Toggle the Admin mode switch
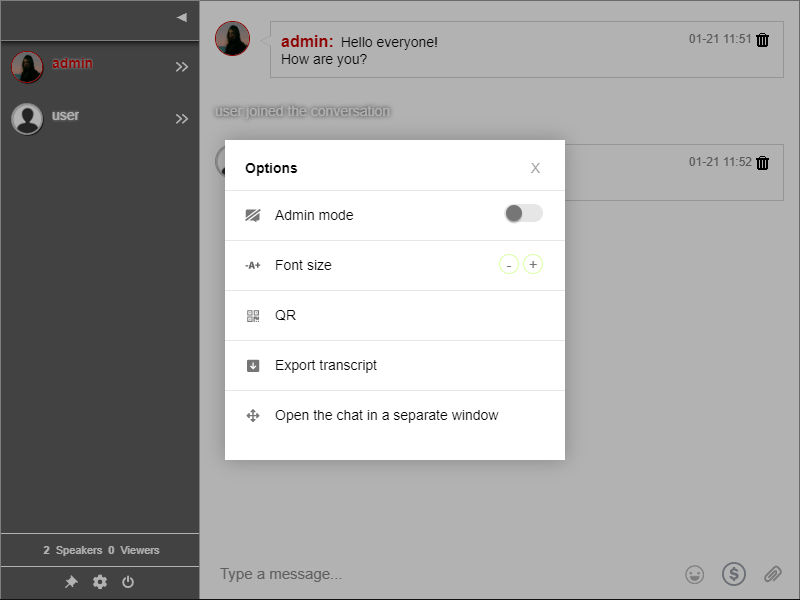 523,213
